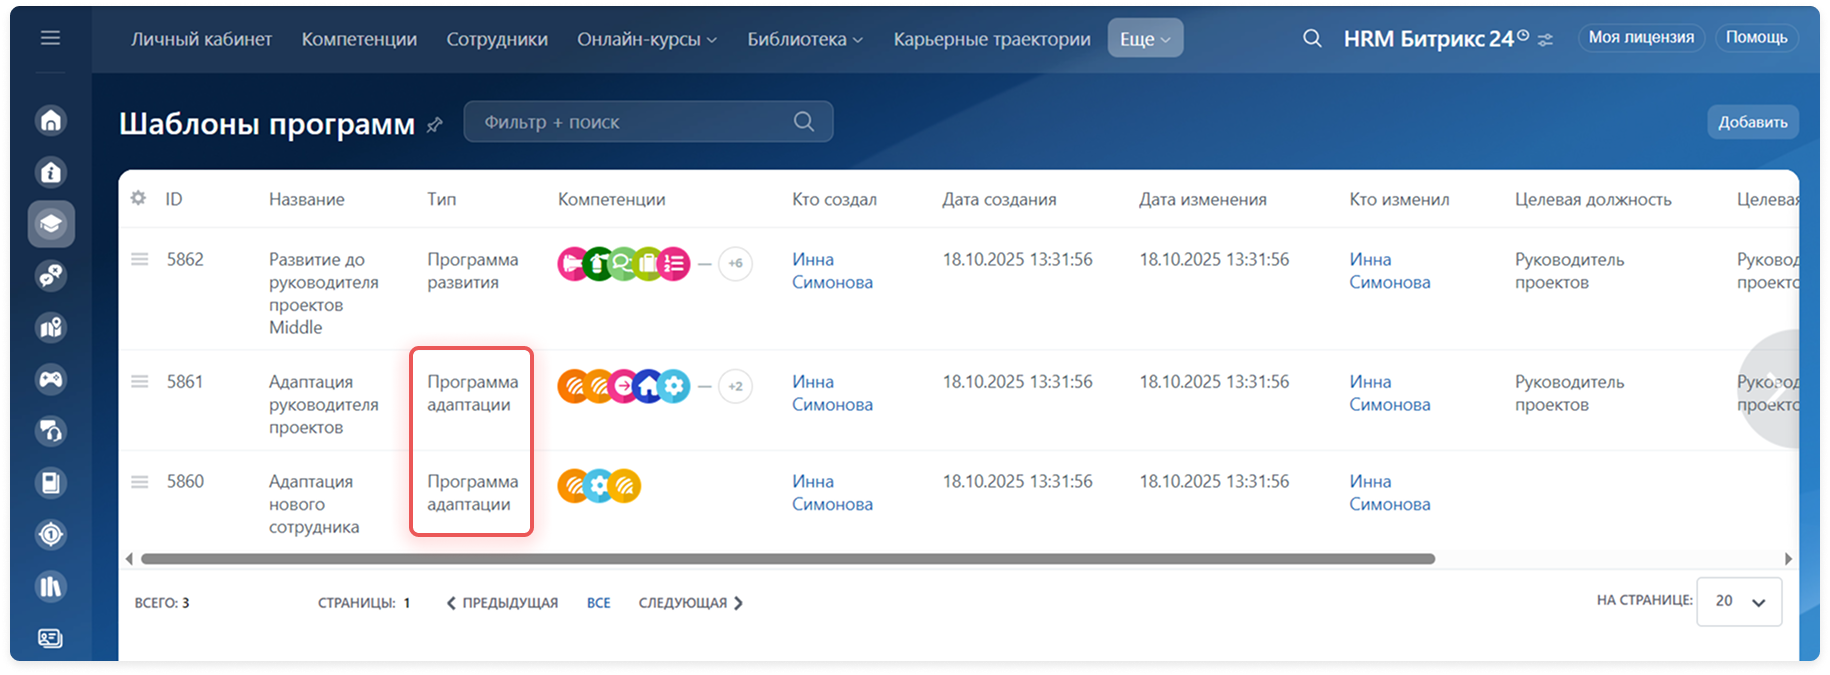Viewport: 1830px width, 675px height.
Task: Open the row menu for ID 5860
Action: 140,482
